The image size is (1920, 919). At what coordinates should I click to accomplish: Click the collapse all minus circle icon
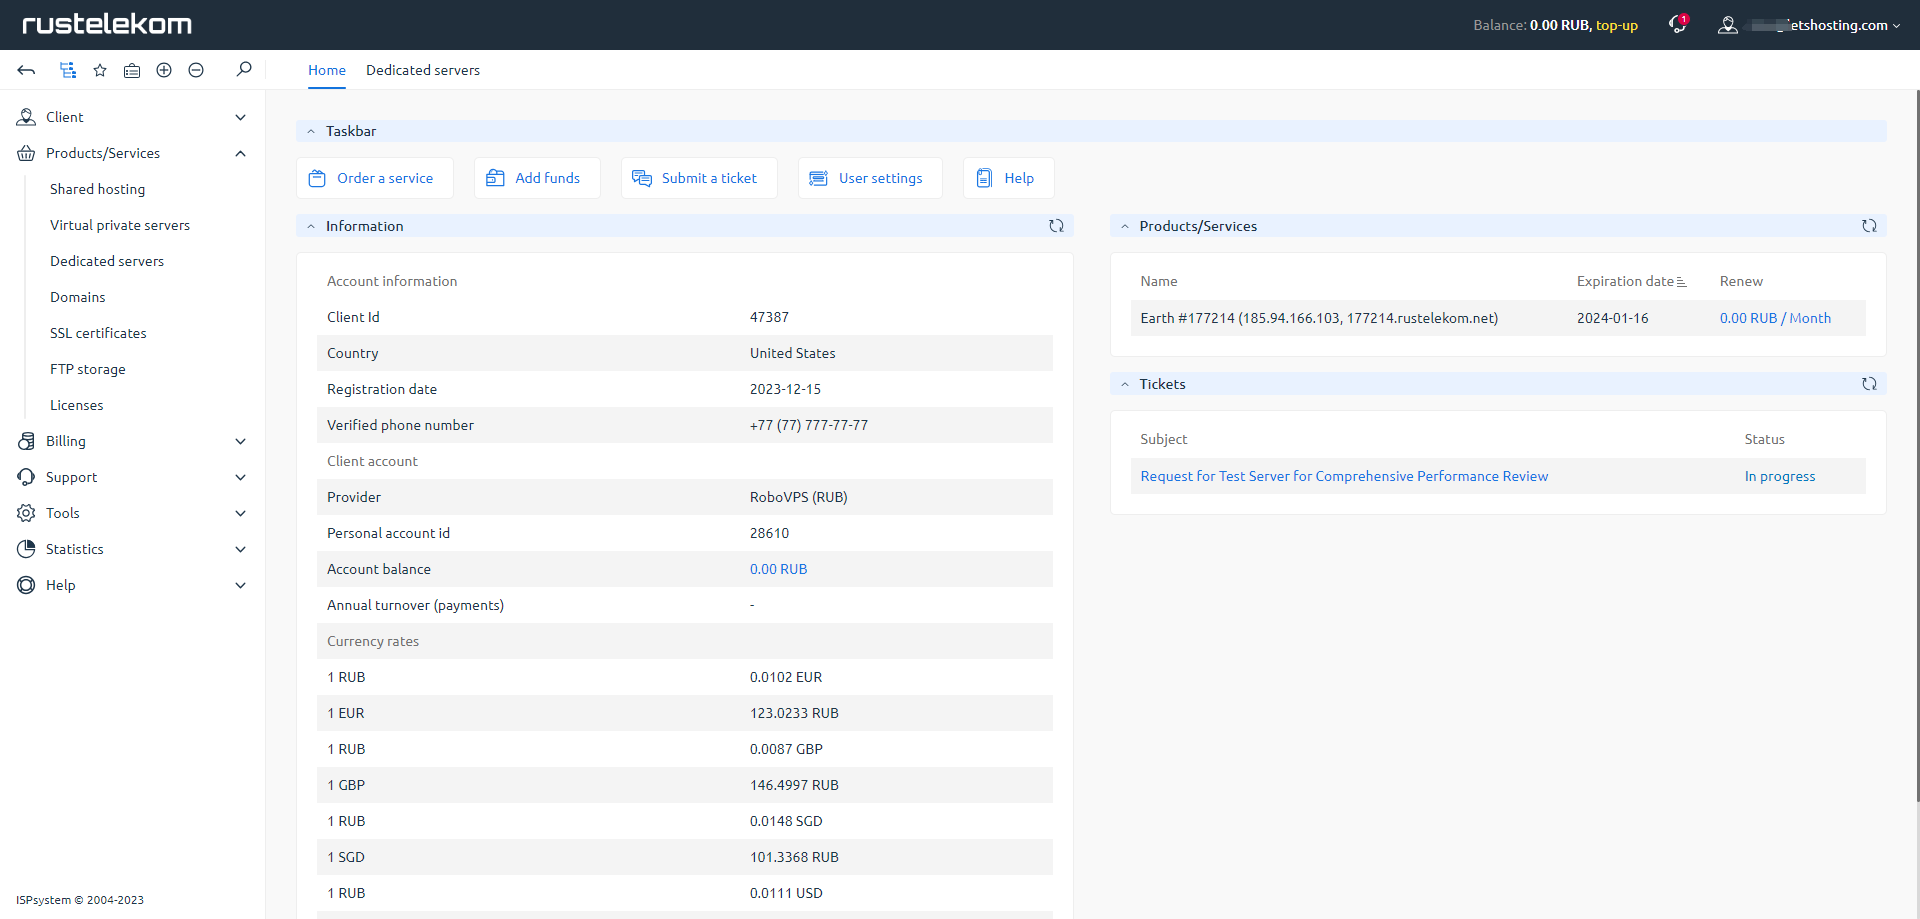tap(196, 70)
